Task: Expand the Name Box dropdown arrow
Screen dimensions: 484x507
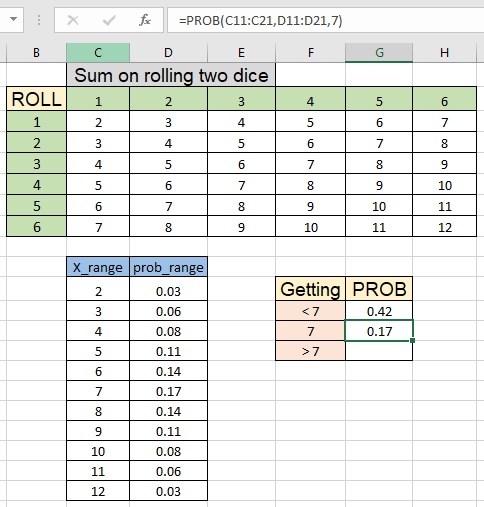Action: pos(13,19)
